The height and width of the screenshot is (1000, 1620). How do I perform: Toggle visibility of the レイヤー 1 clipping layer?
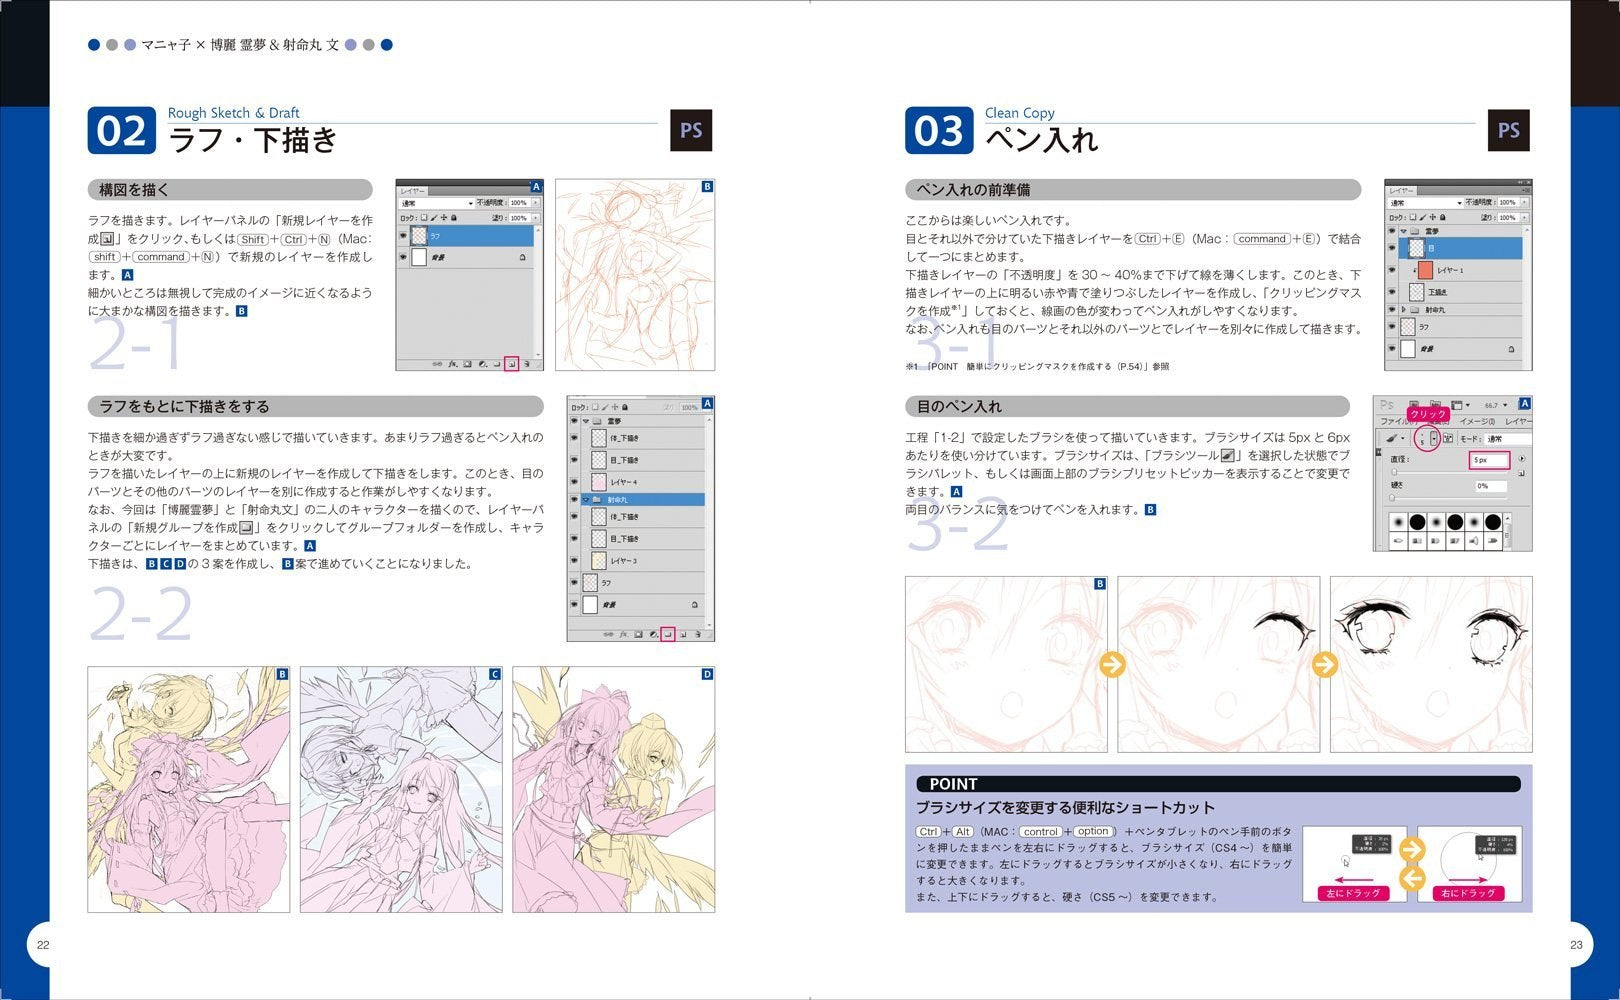[1391, 270]
